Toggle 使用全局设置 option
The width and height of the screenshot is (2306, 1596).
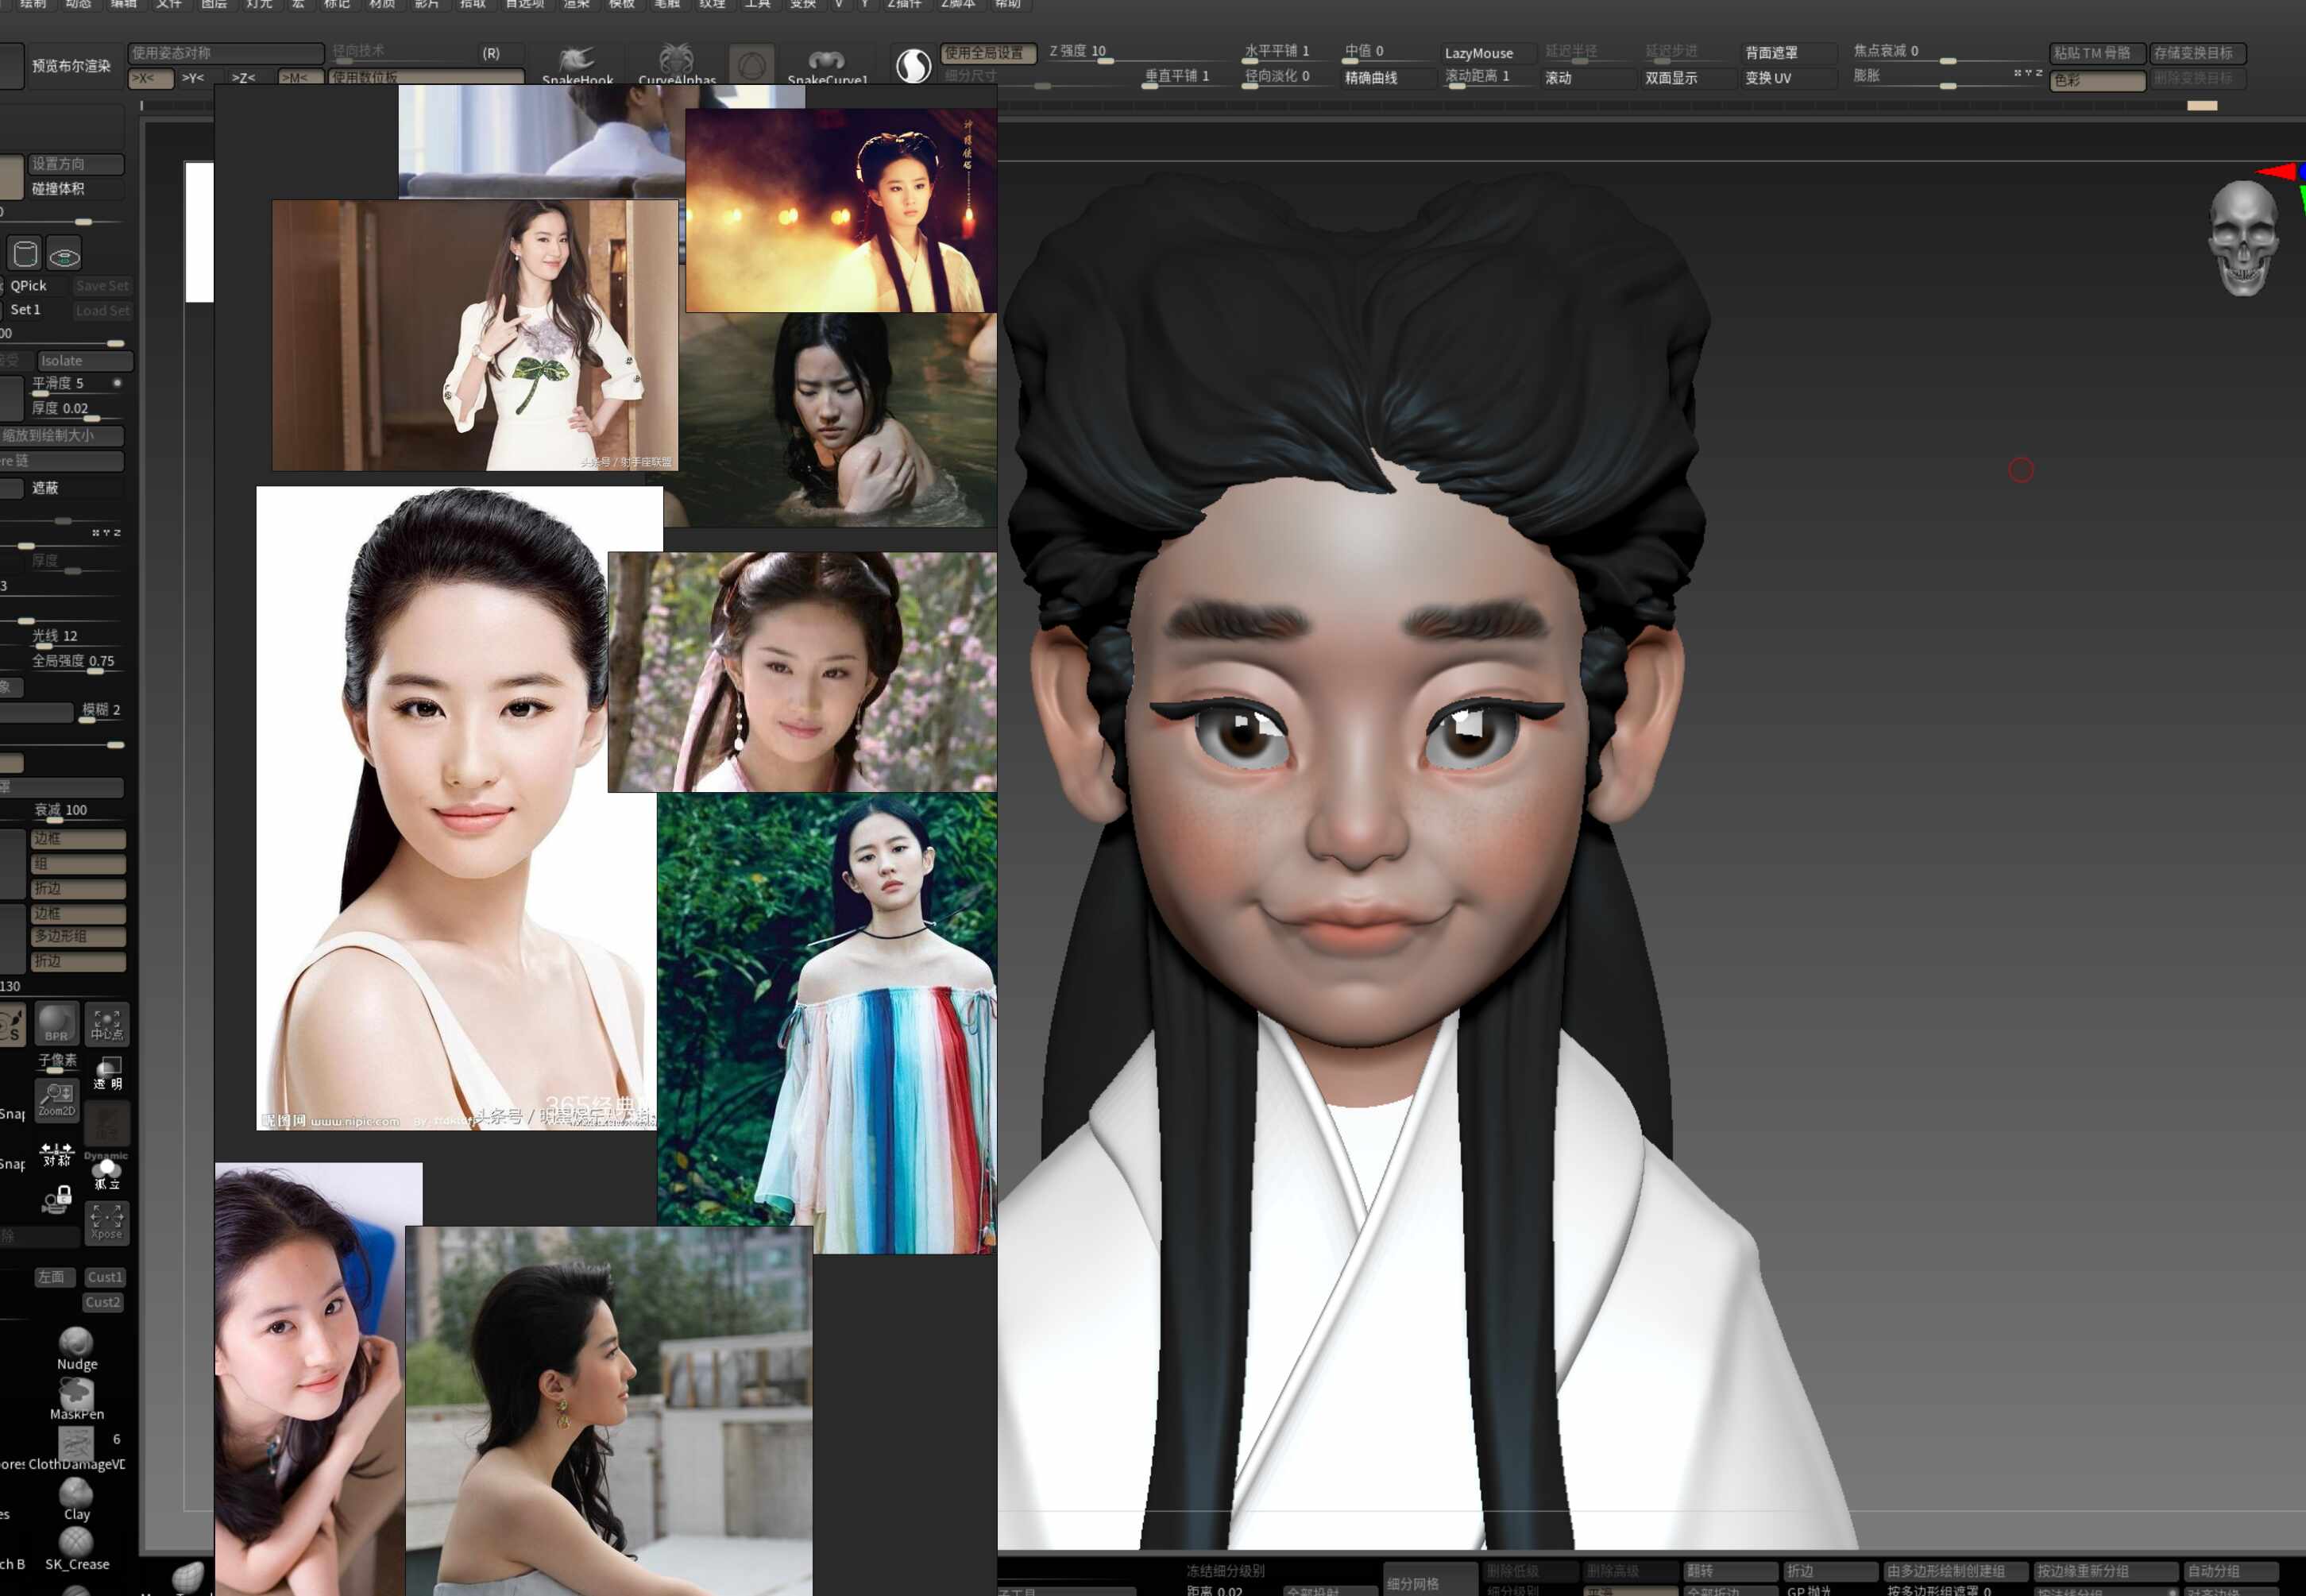tap(987, 52)
